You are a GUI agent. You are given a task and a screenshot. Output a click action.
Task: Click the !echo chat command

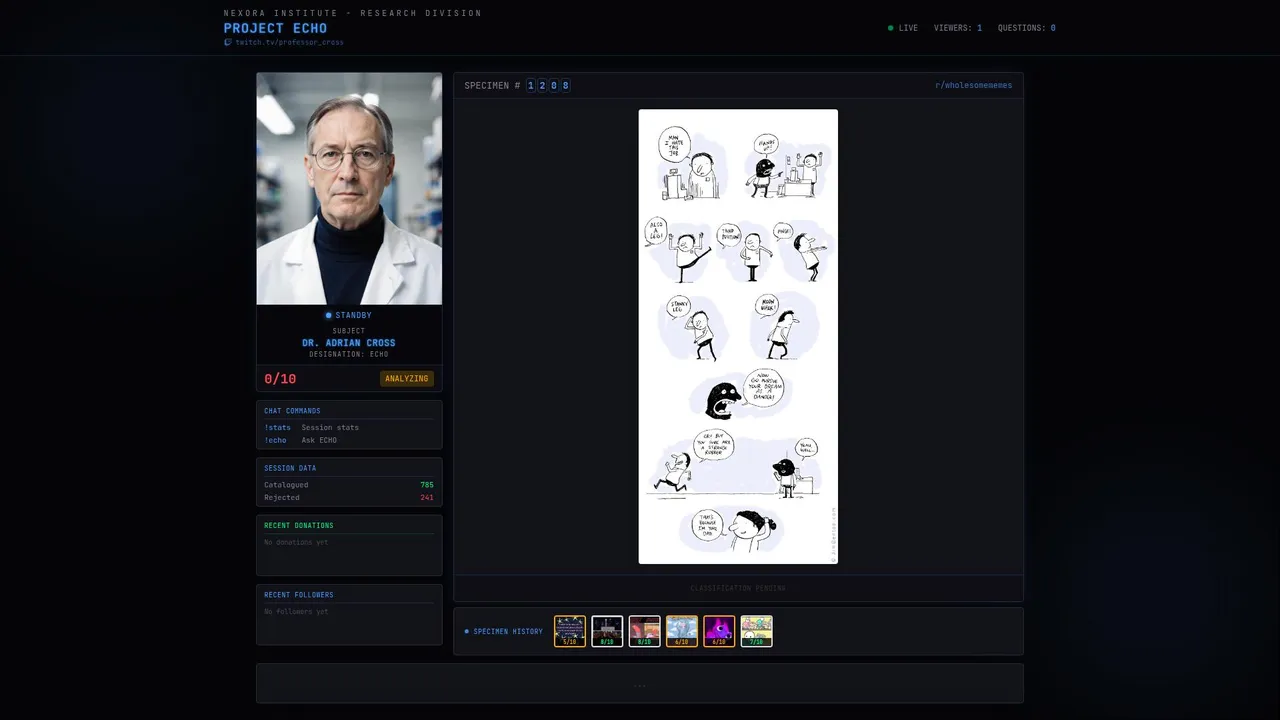[x=275, y=440]
